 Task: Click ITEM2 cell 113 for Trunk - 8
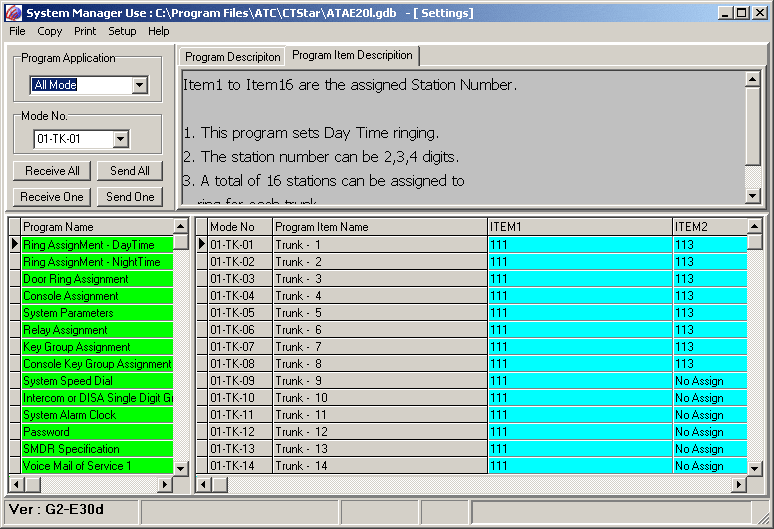(710, 364)
